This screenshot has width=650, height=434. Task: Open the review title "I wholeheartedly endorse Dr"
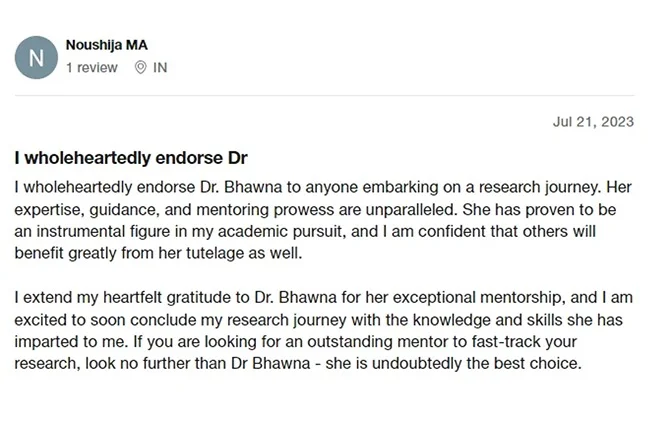click(x=131, y=158)
